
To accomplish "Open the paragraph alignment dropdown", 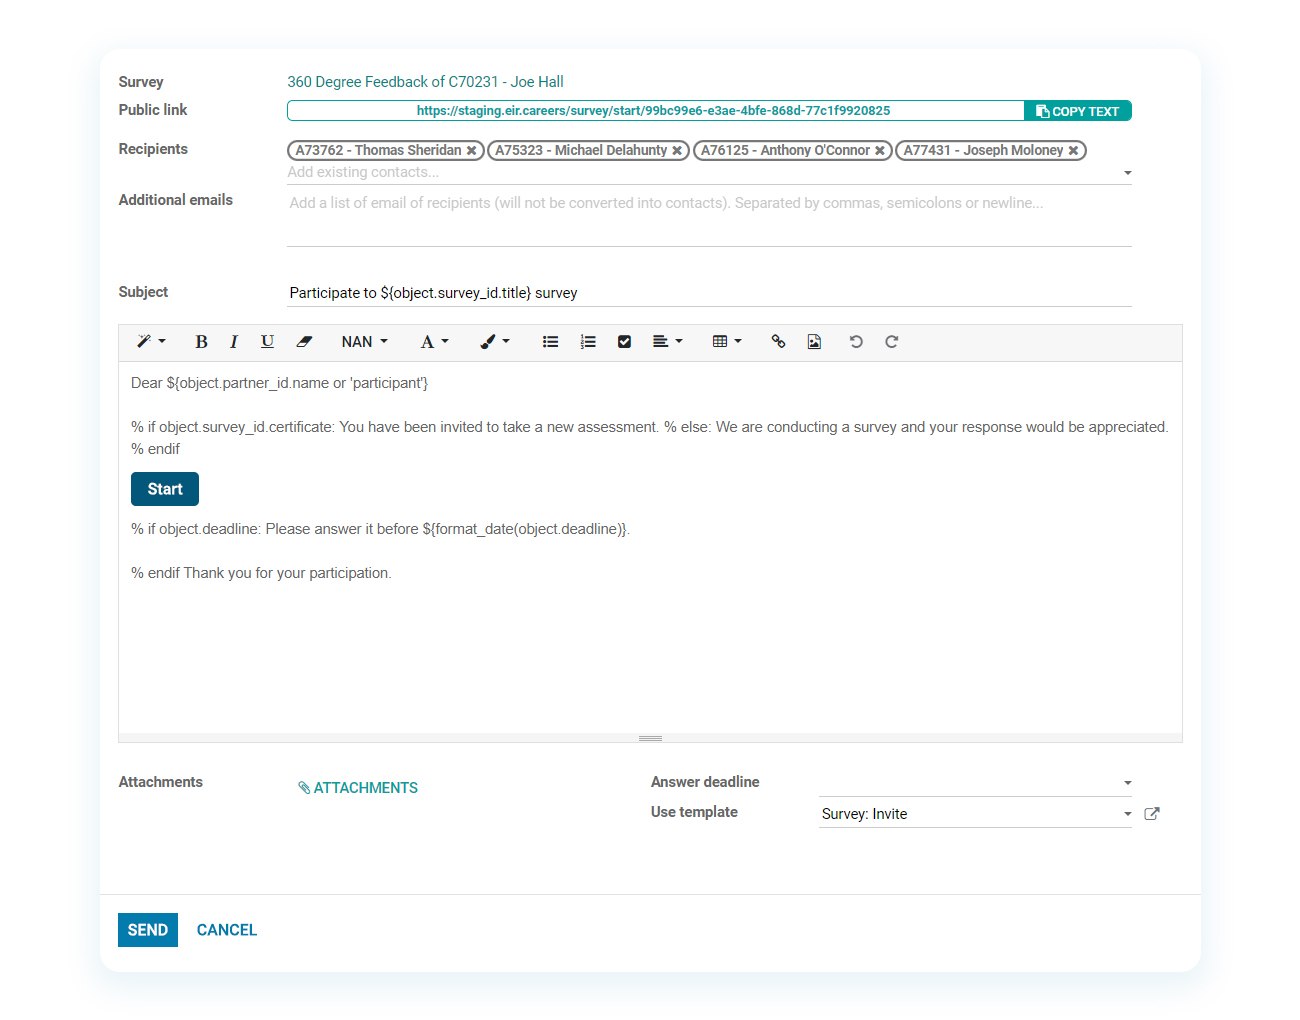I will (667, 342).
